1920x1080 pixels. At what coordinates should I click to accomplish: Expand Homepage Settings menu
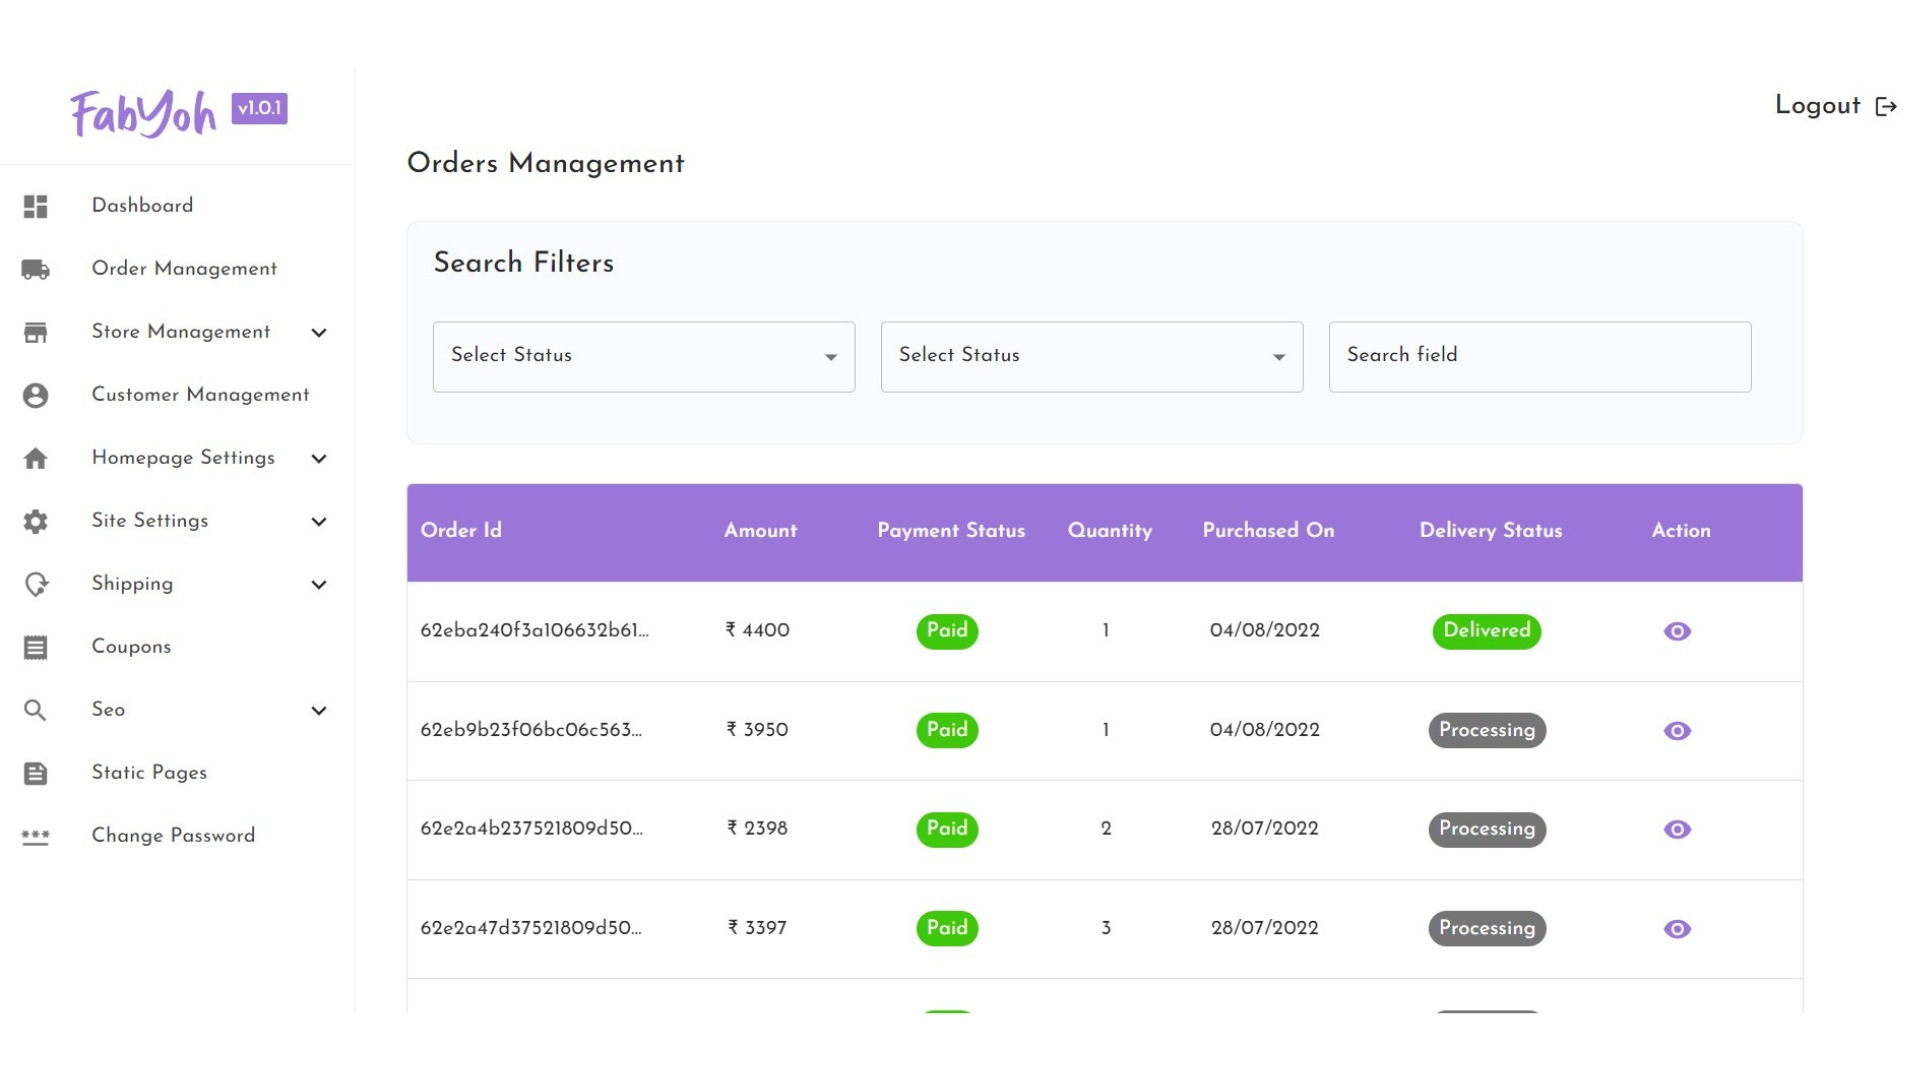tap(183, 458)
